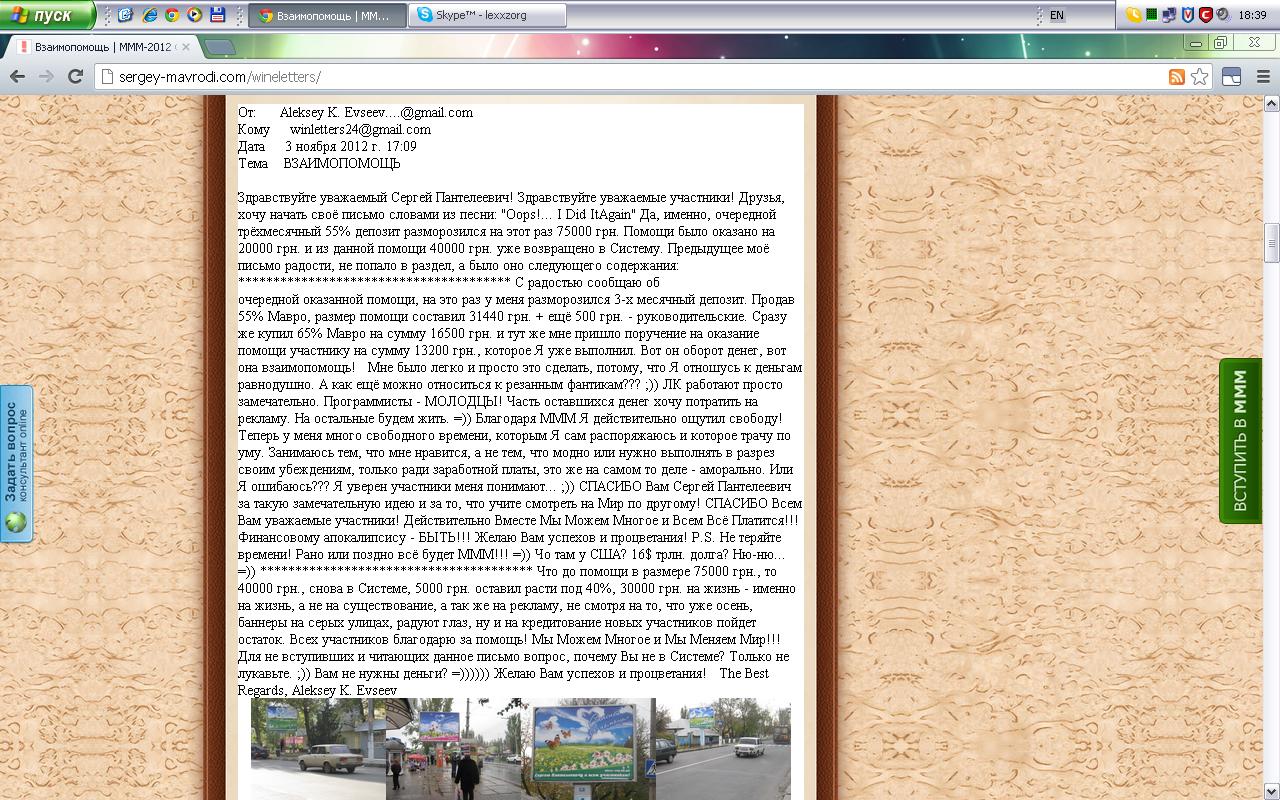Change the EN keyboard language indicator
The height and width of the screenshot is (800, 1280).
click(x=1057, y=15)
